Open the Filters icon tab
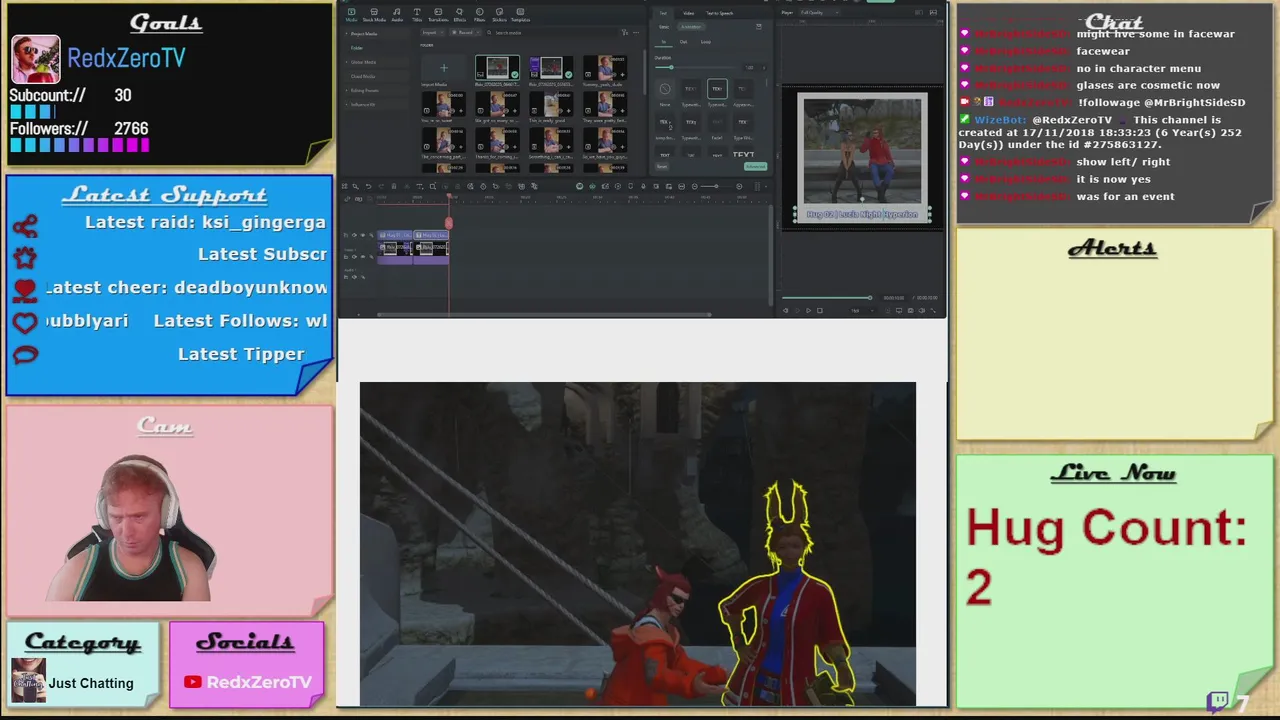The image size is (1280, 720). coord(479,15)
